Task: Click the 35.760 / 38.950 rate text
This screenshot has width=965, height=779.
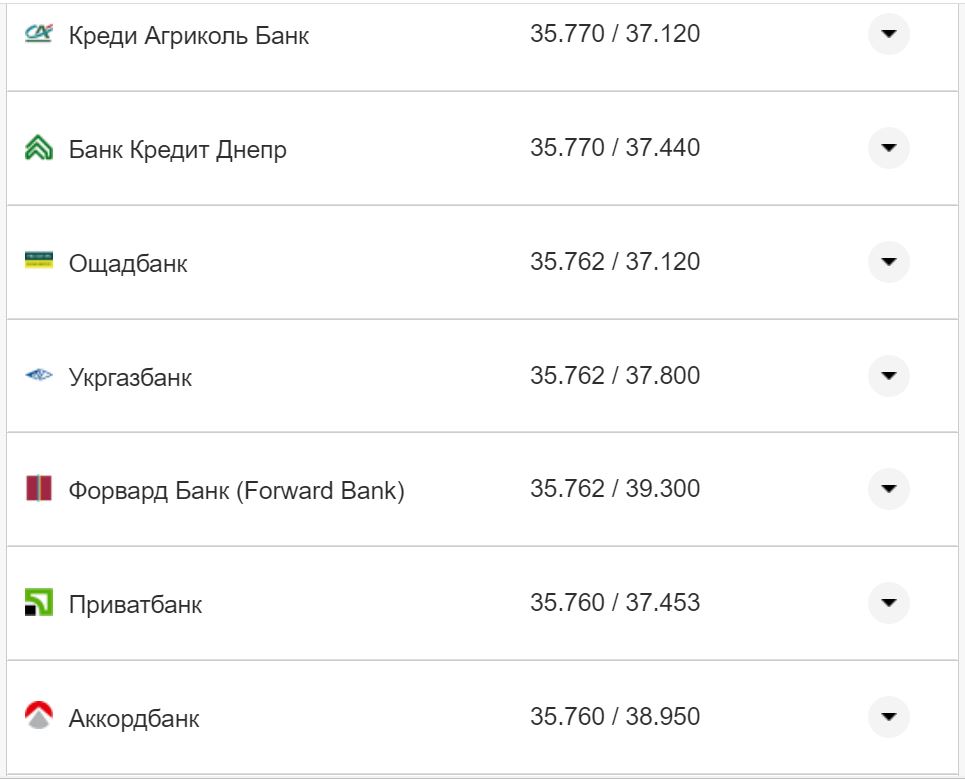Action: [617, 717]
